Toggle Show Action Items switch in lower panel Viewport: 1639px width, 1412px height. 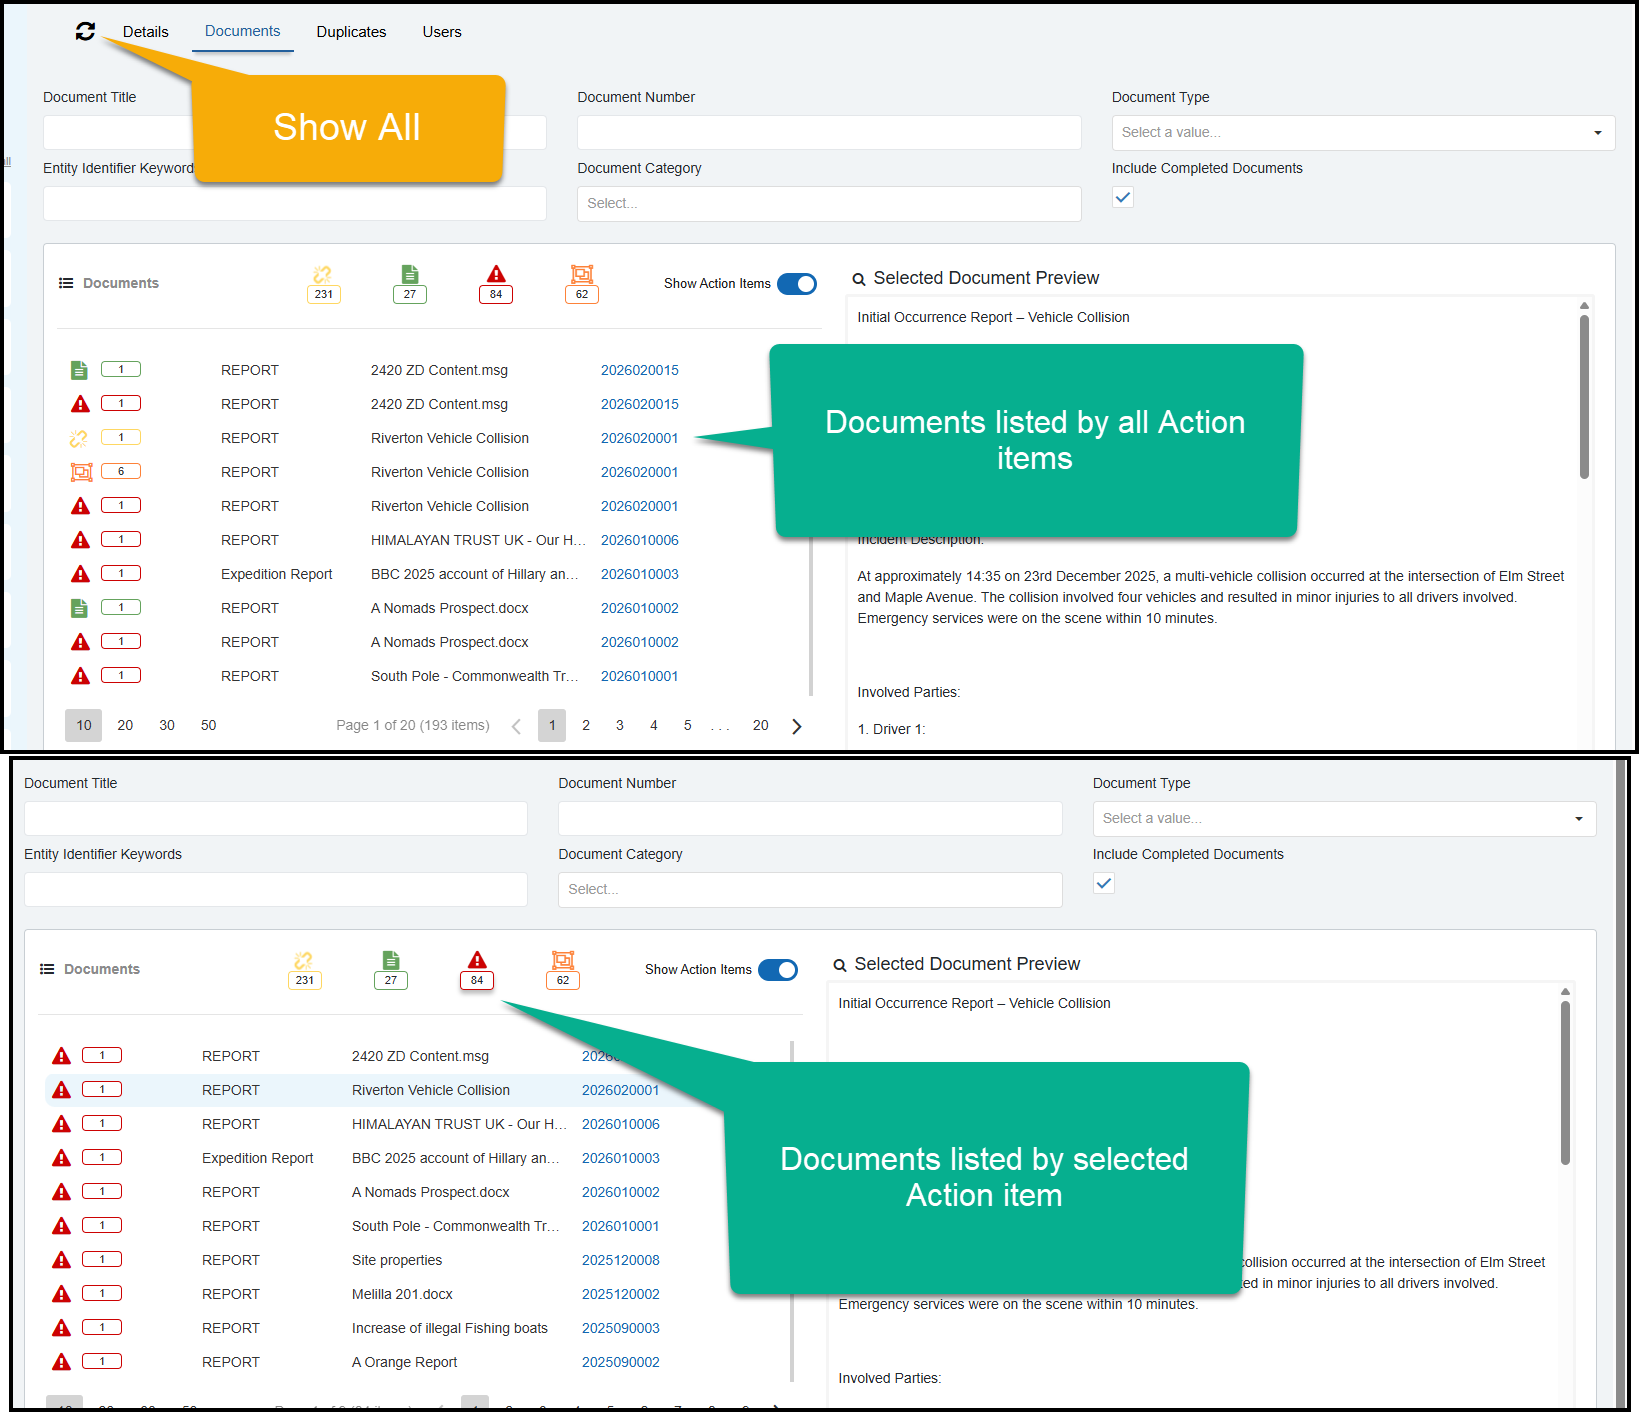[778, 970]
